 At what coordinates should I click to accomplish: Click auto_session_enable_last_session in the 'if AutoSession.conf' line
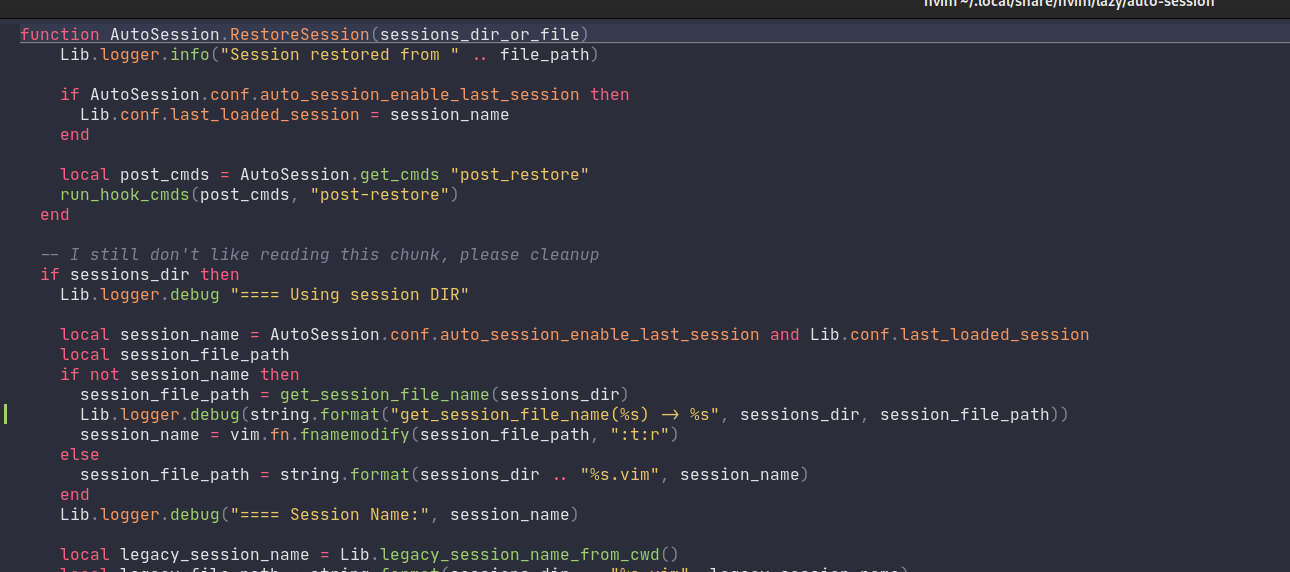click(420, 95)
